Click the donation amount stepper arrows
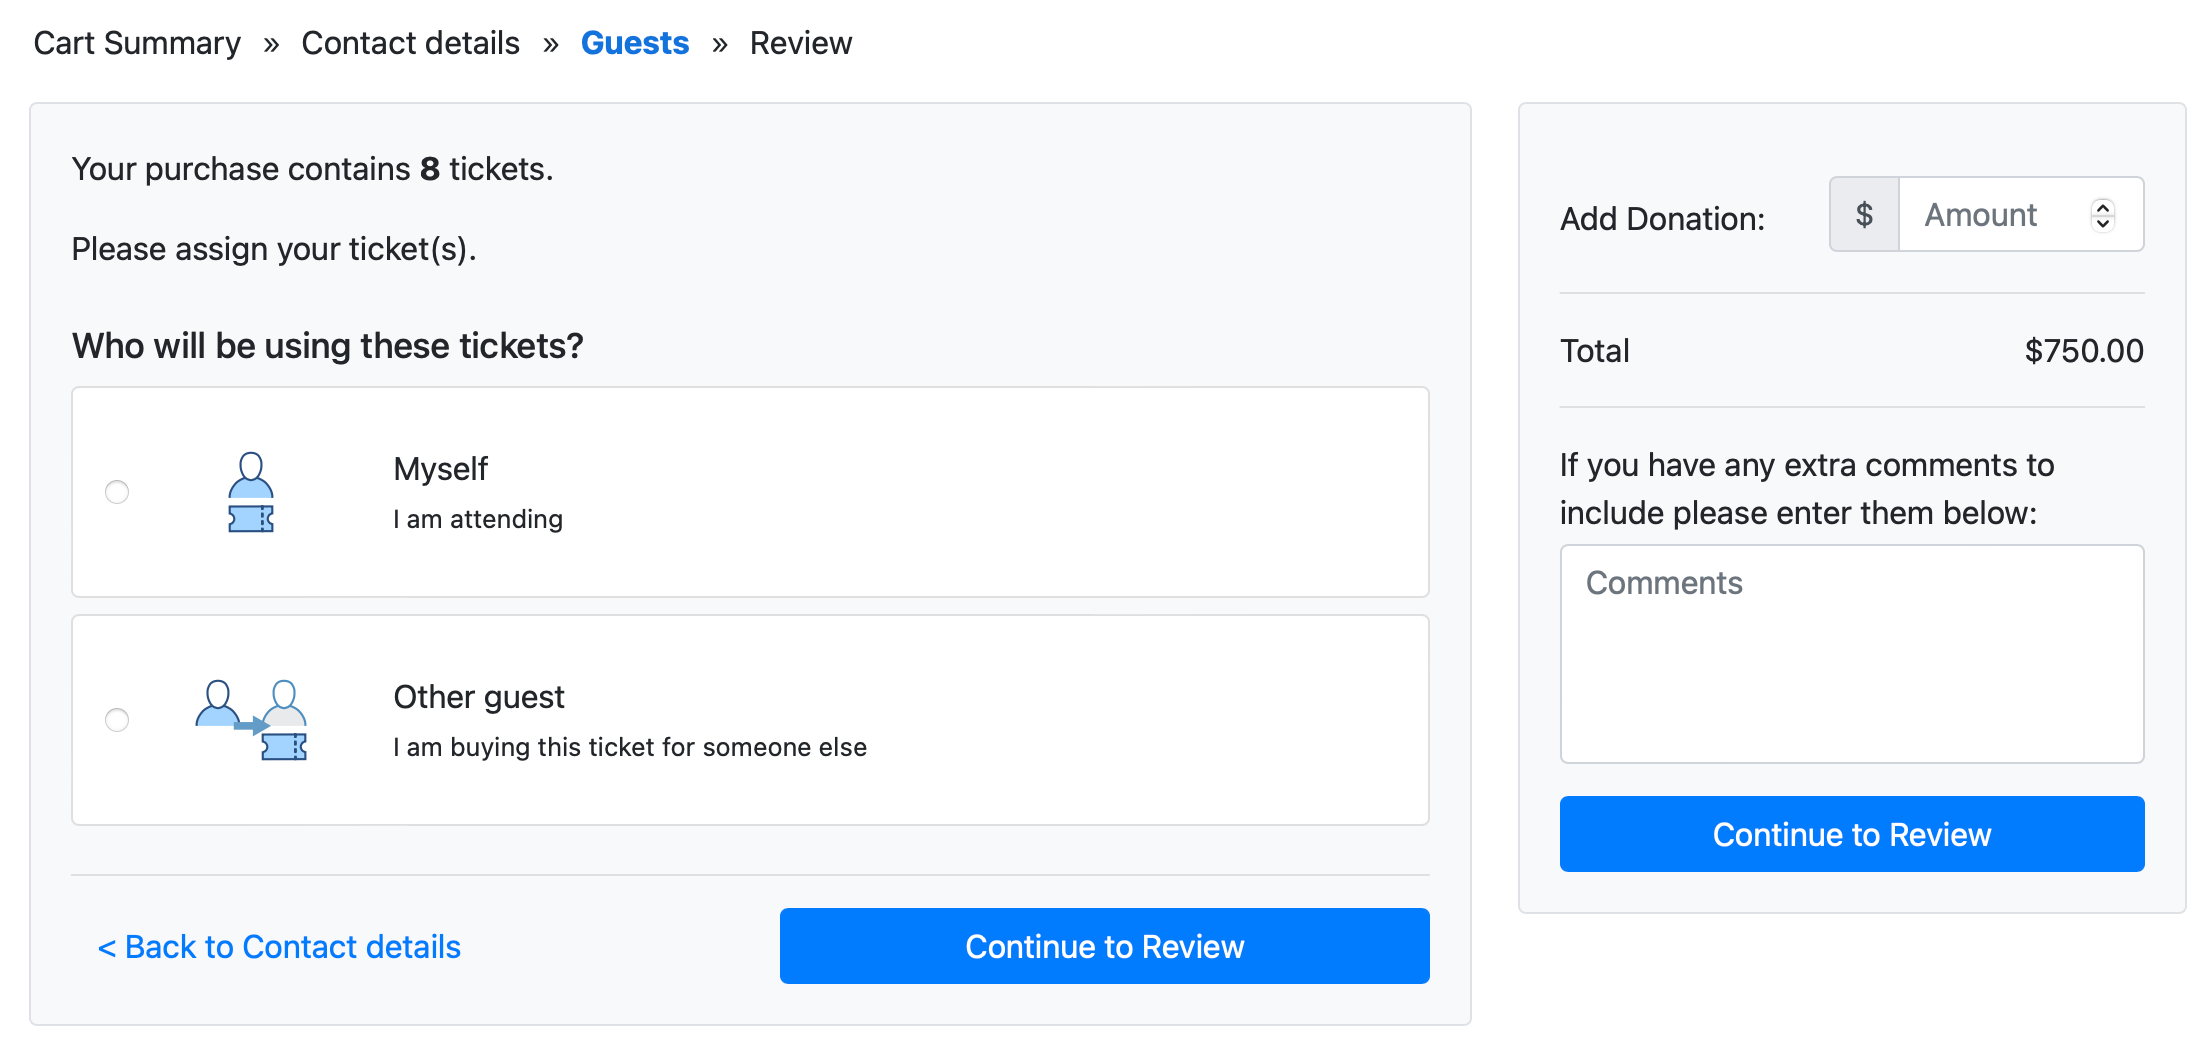 coord(2102,215)
